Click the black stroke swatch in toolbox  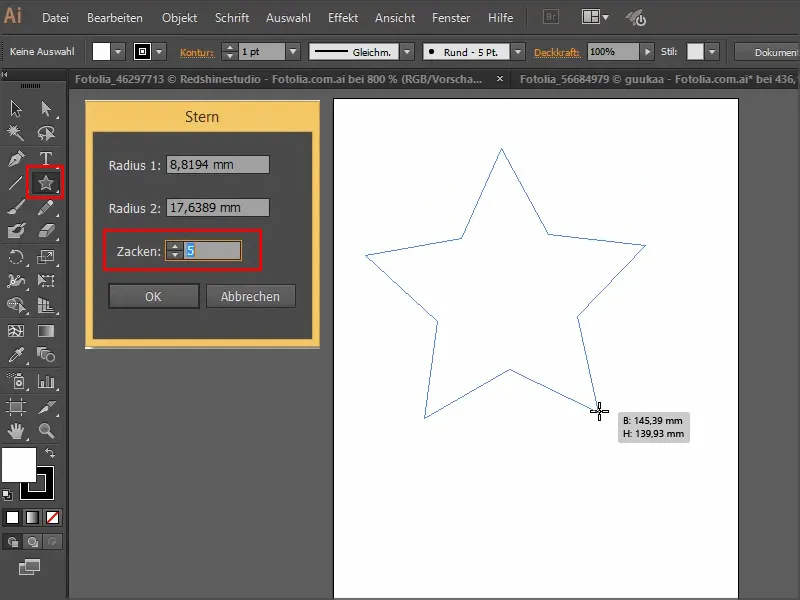(x=45, y=489)
